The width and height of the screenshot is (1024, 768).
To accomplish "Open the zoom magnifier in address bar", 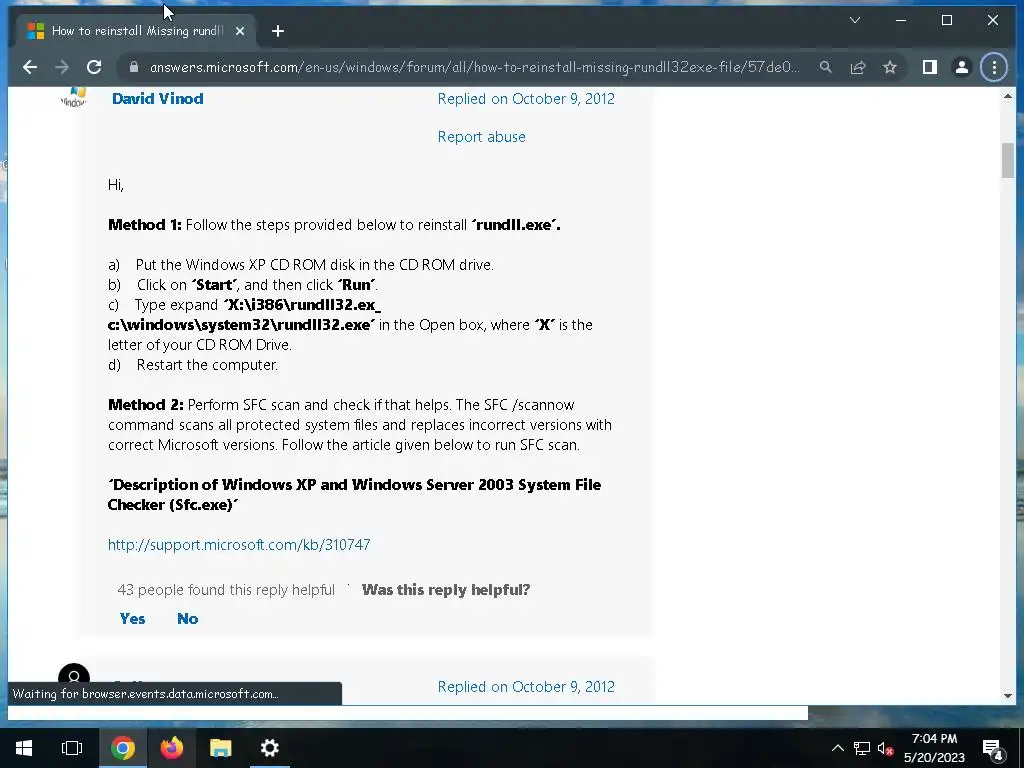I will [825, 67].
